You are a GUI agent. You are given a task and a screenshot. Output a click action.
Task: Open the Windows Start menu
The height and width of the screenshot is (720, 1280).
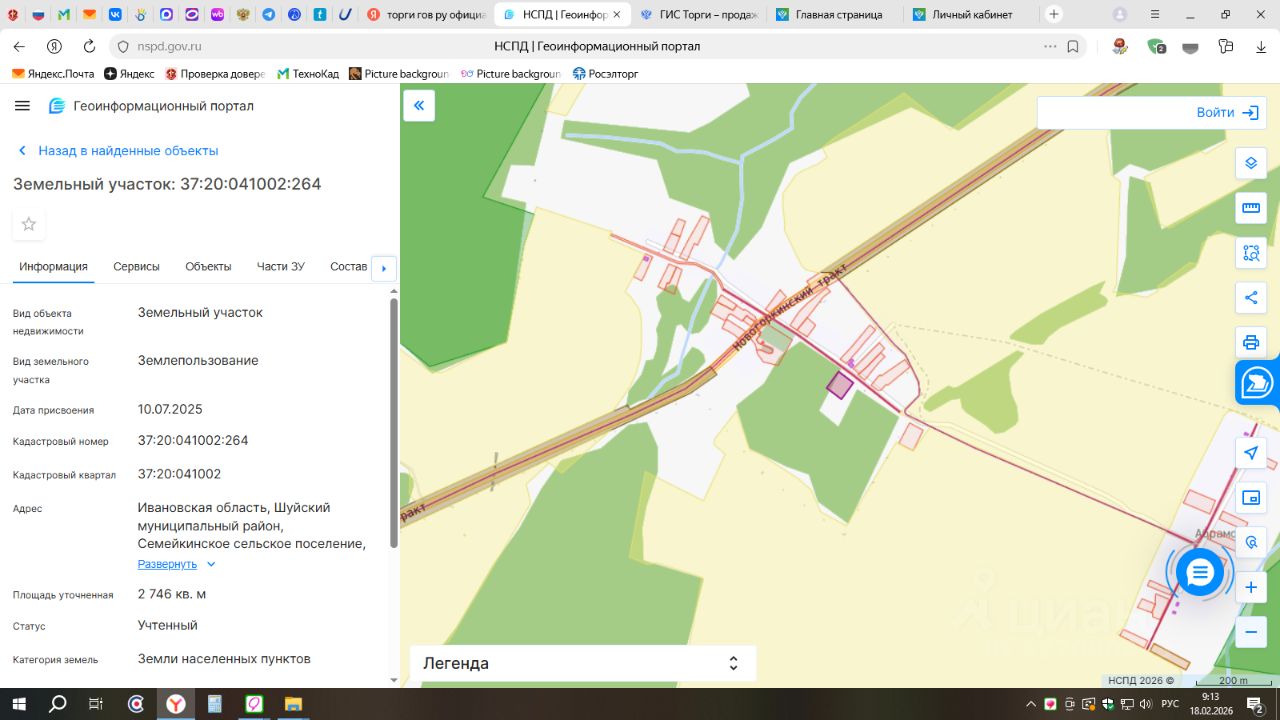[x=18, y=704]
